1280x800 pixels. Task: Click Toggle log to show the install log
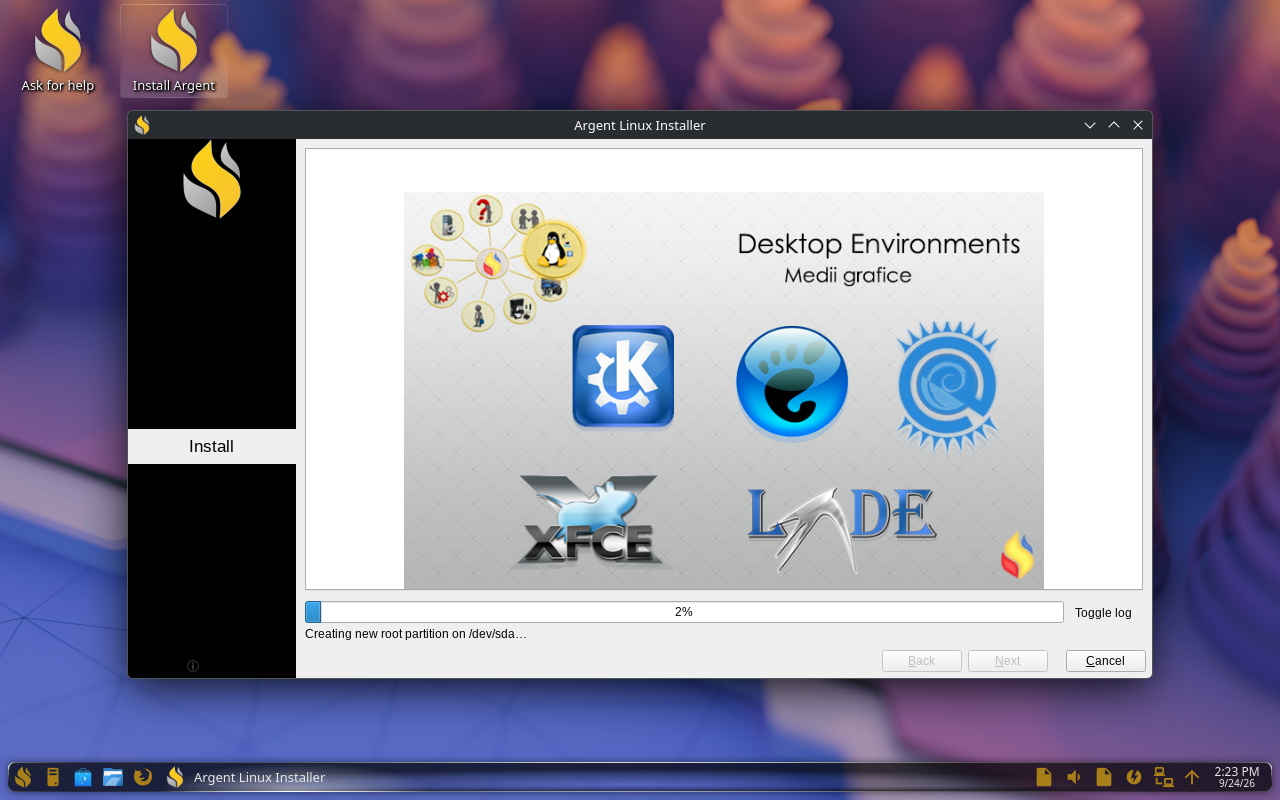tap(1103, 612)
